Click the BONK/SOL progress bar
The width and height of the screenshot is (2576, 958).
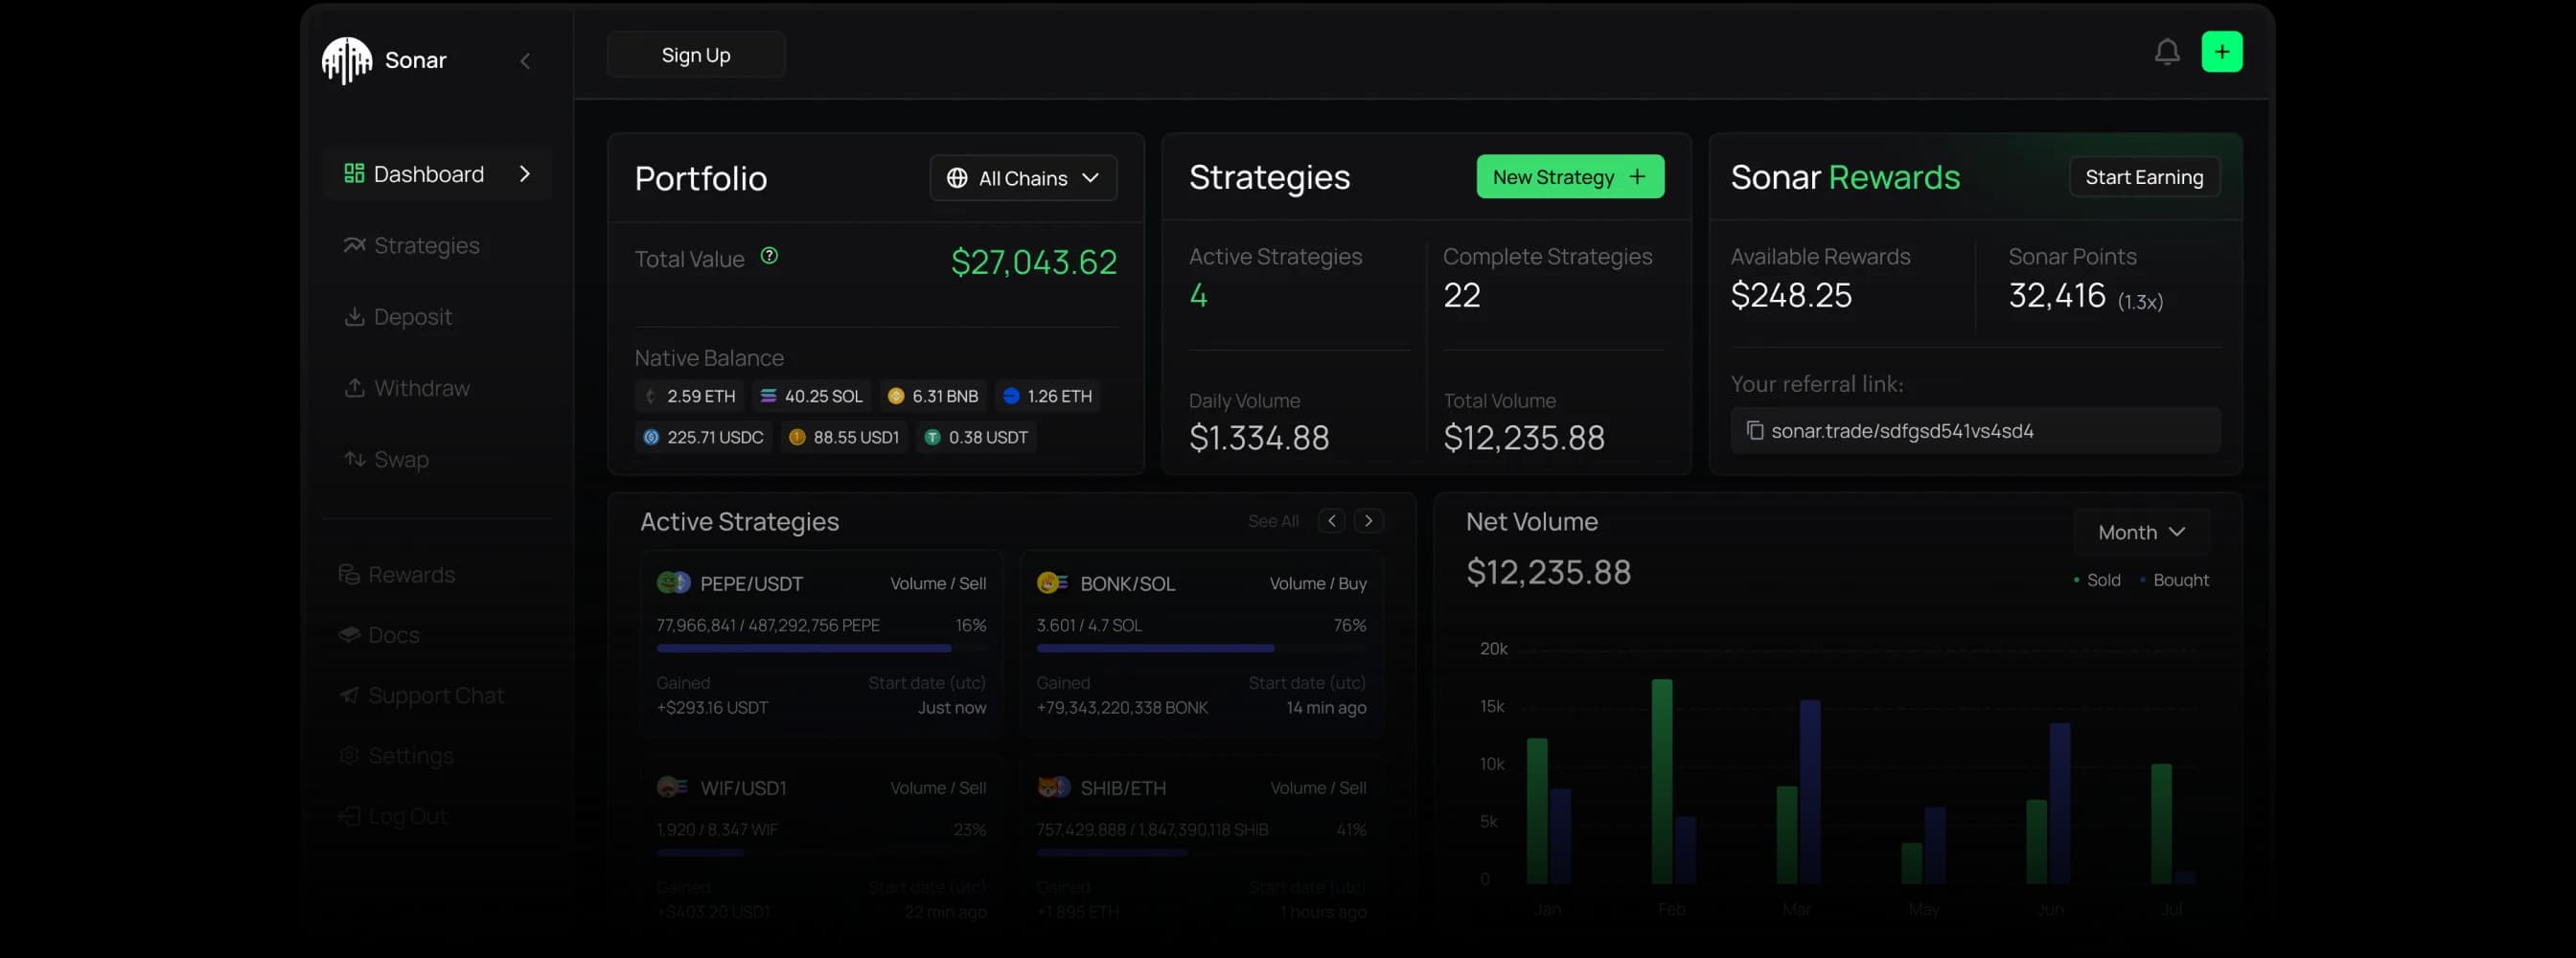click(1201, 649)
